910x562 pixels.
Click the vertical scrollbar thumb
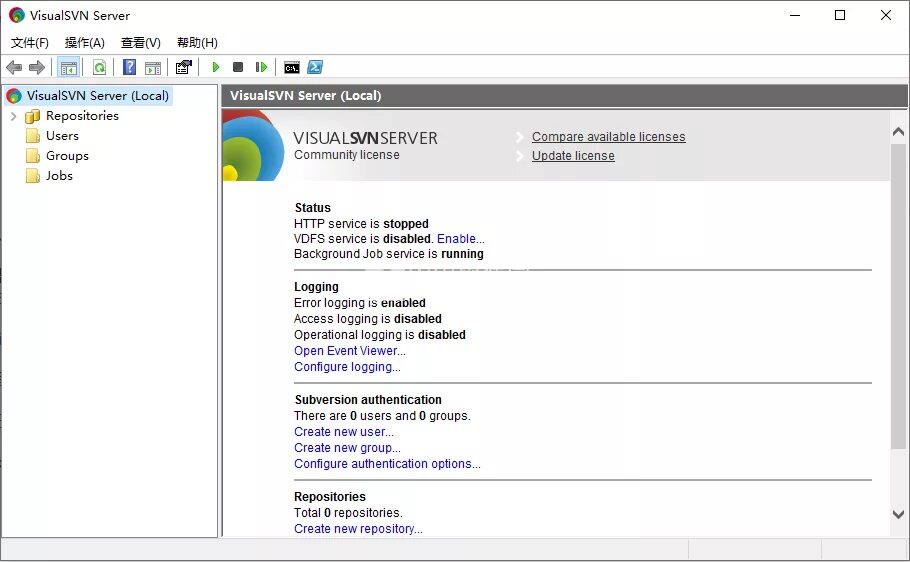[898, 296]
